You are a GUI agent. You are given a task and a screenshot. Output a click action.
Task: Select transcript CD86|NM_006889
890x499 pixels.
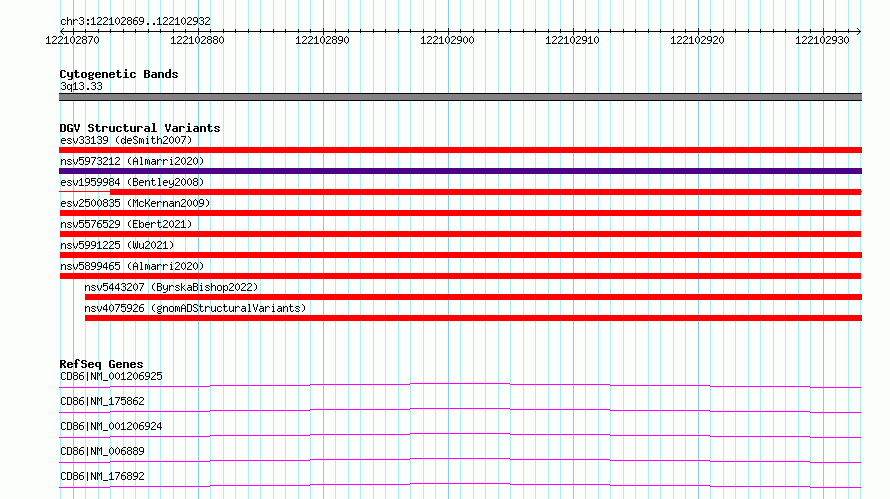(x=102, y=451)
